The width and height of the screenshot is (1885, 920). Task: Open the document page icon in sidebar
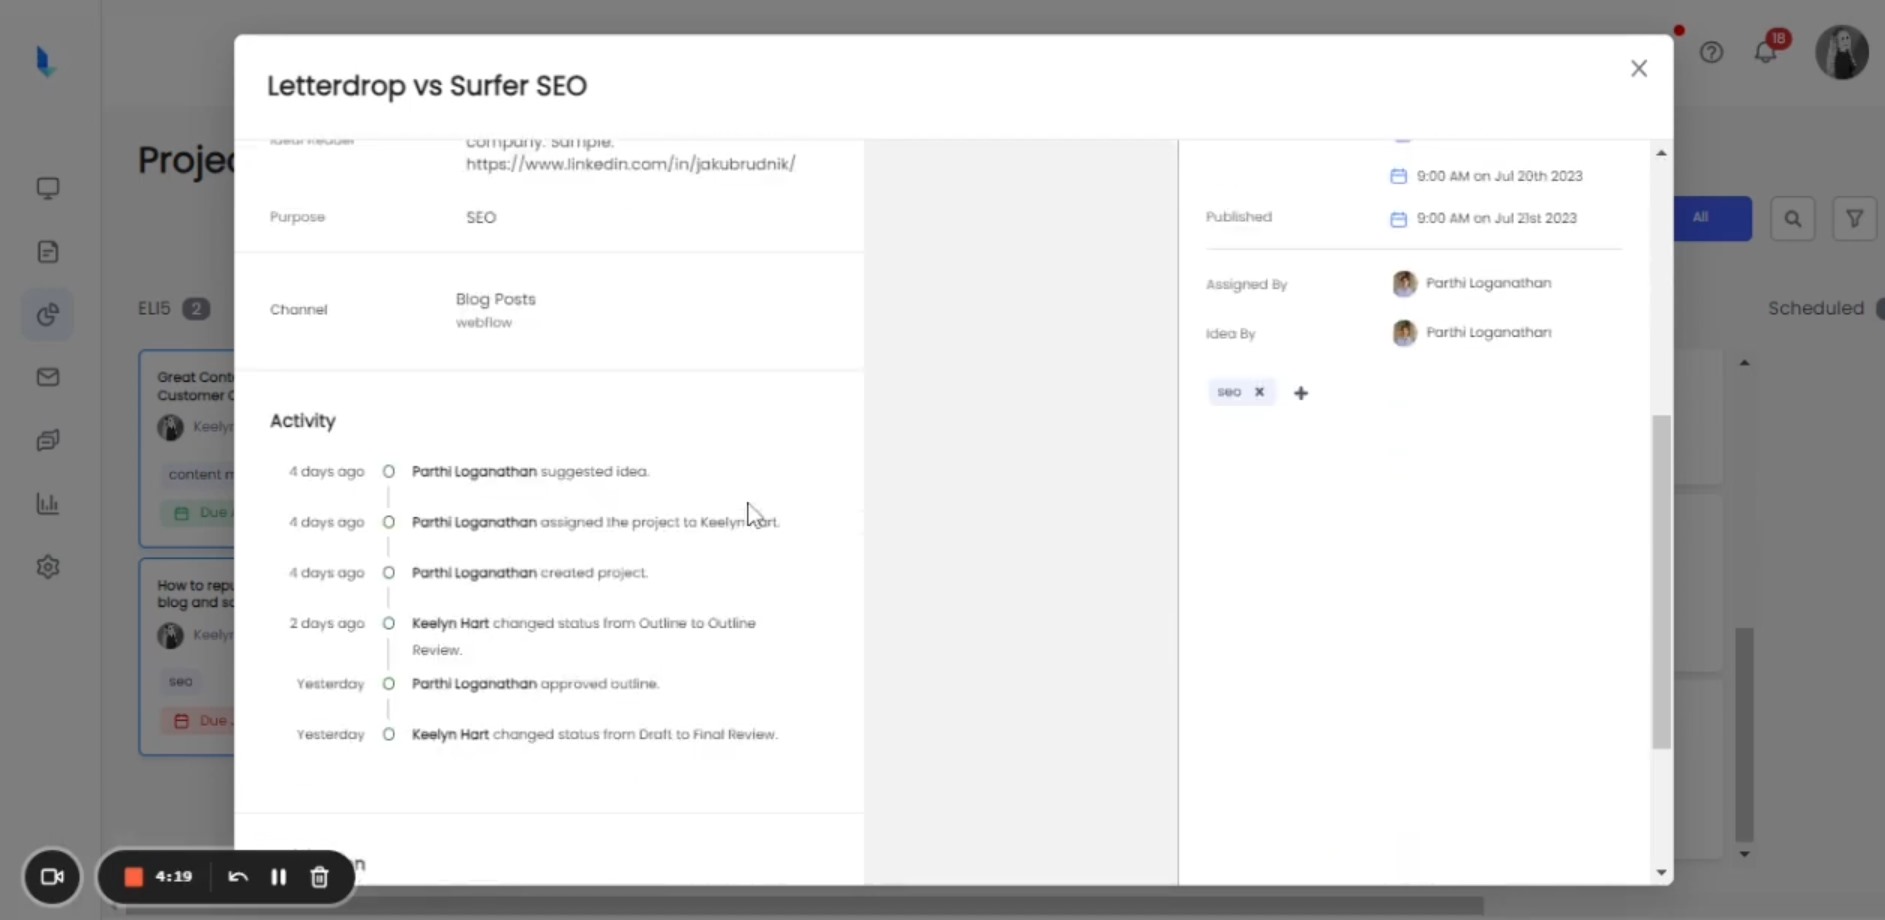(x=48, y=251)
